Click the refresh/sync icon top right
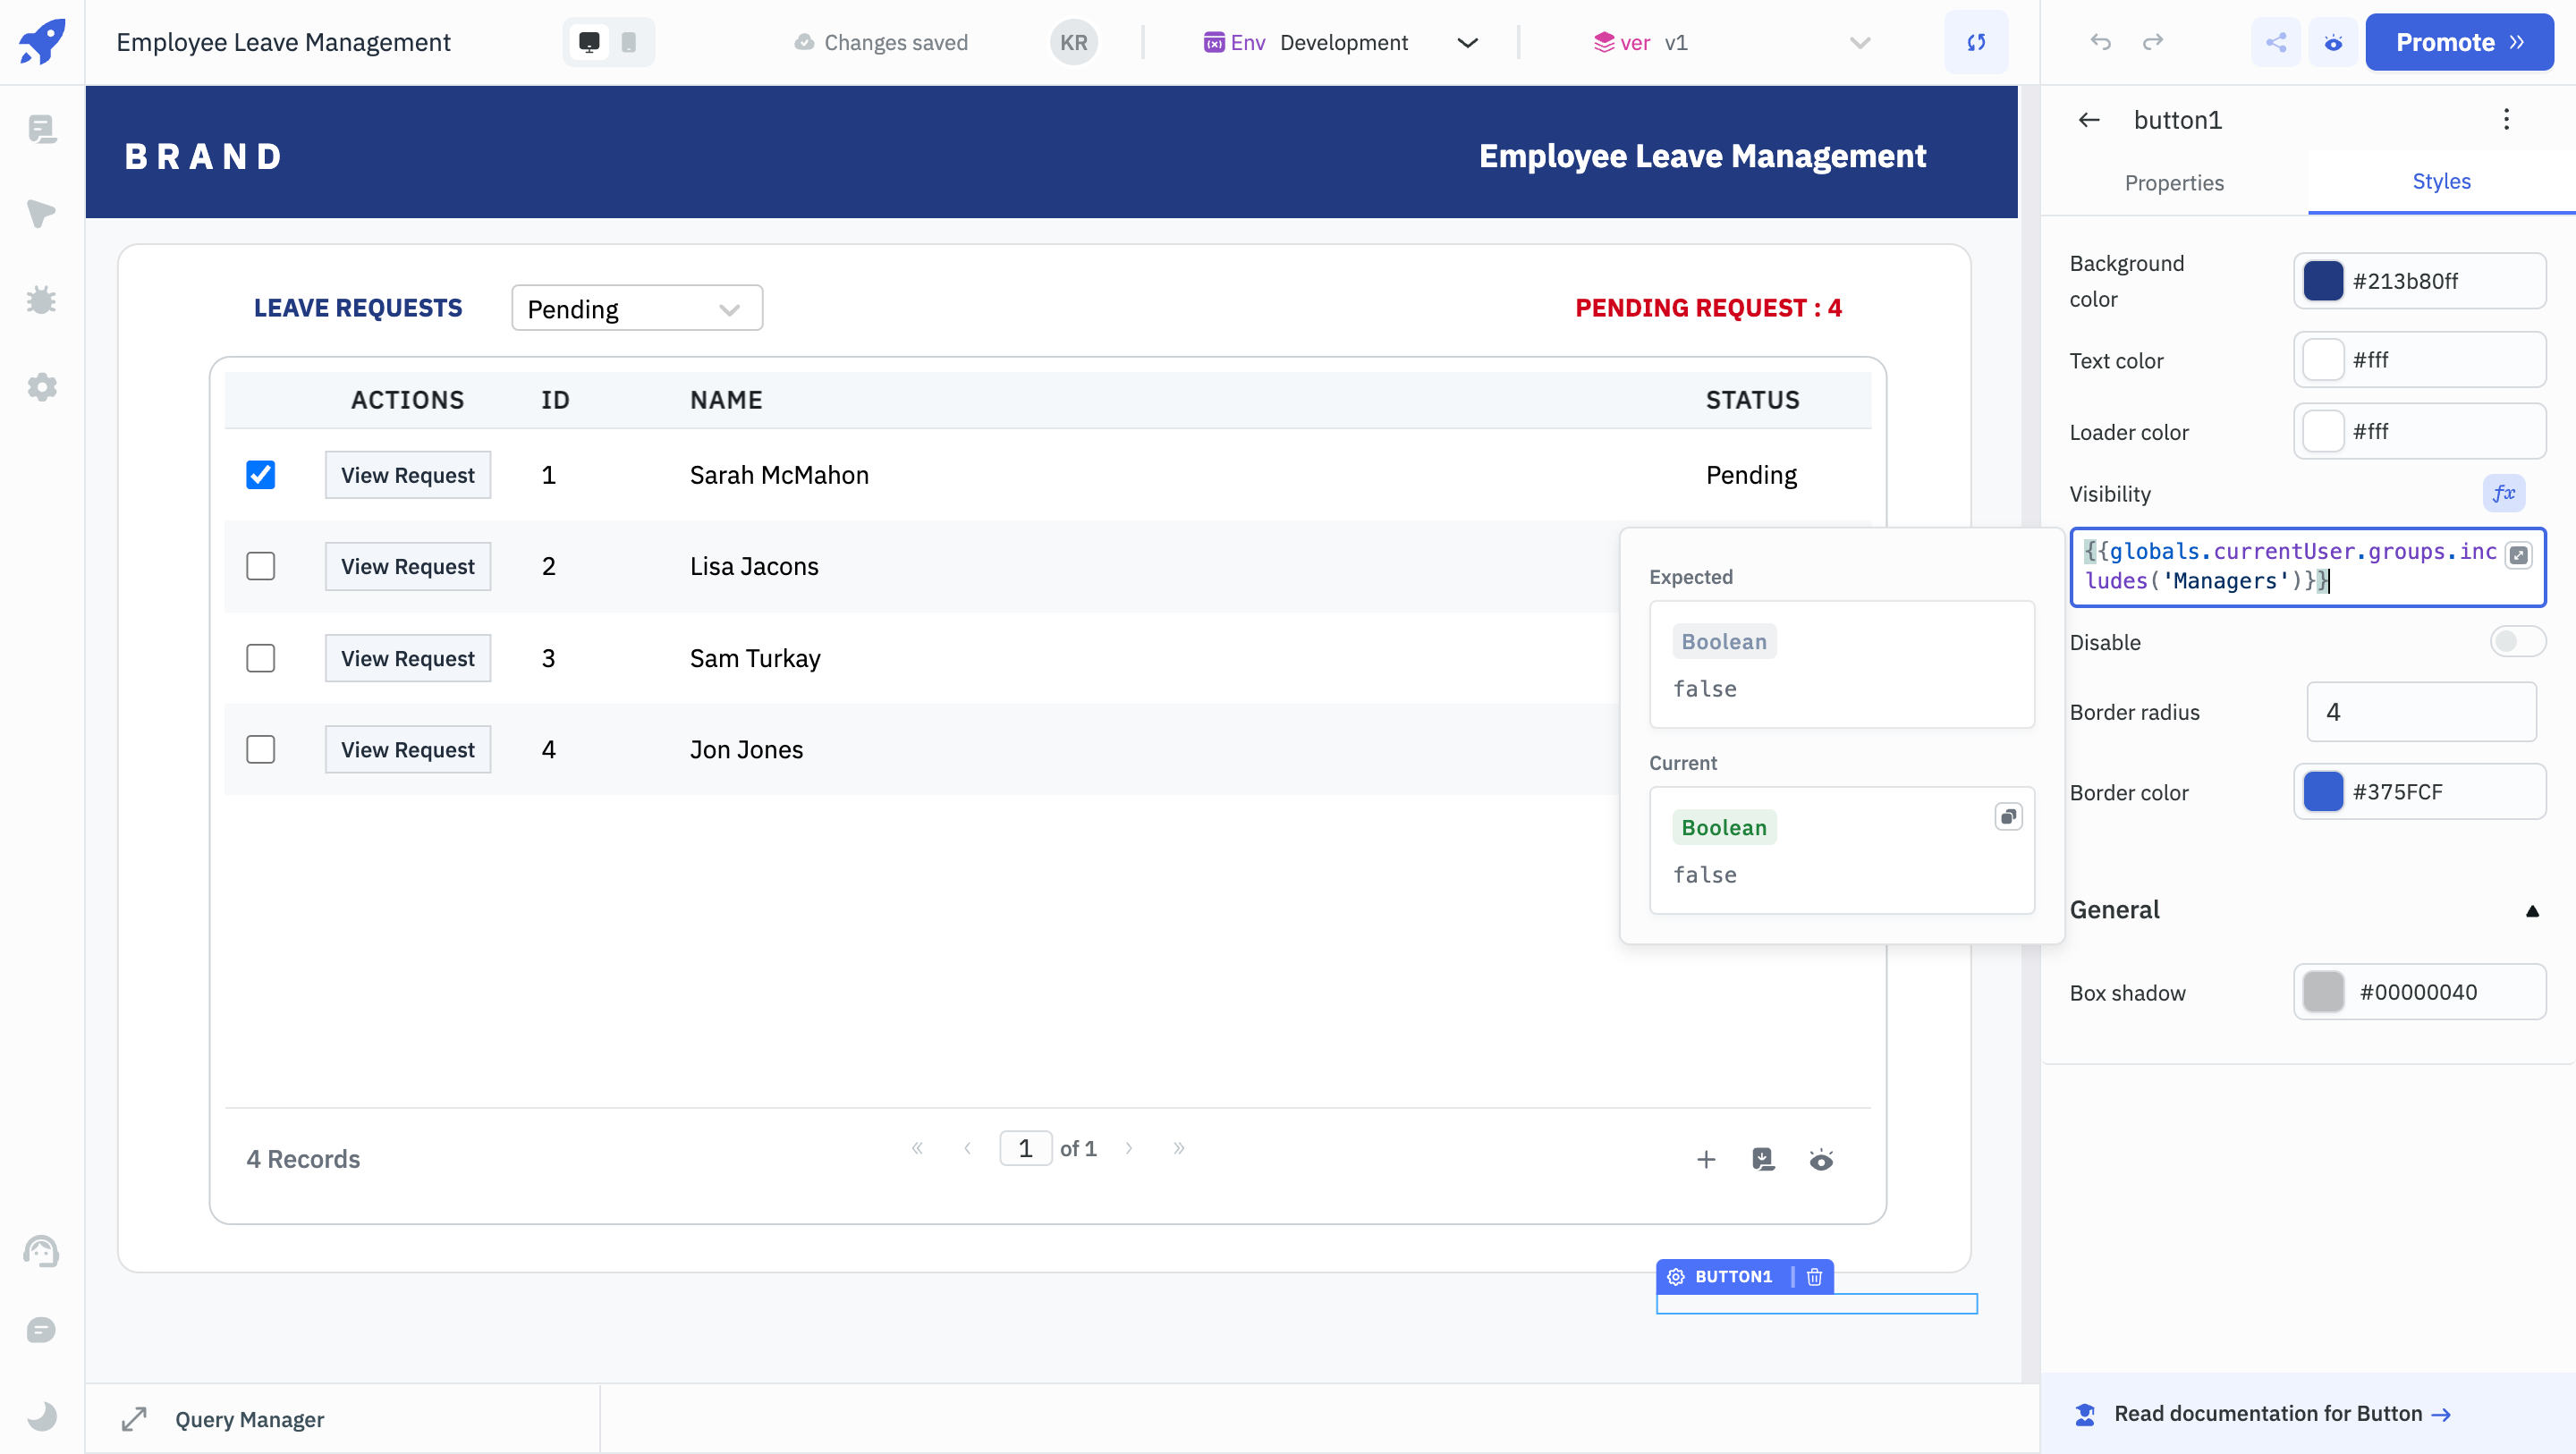Image resolution: width=2576 pixels, height=1454 pixels. (1976, 42)
